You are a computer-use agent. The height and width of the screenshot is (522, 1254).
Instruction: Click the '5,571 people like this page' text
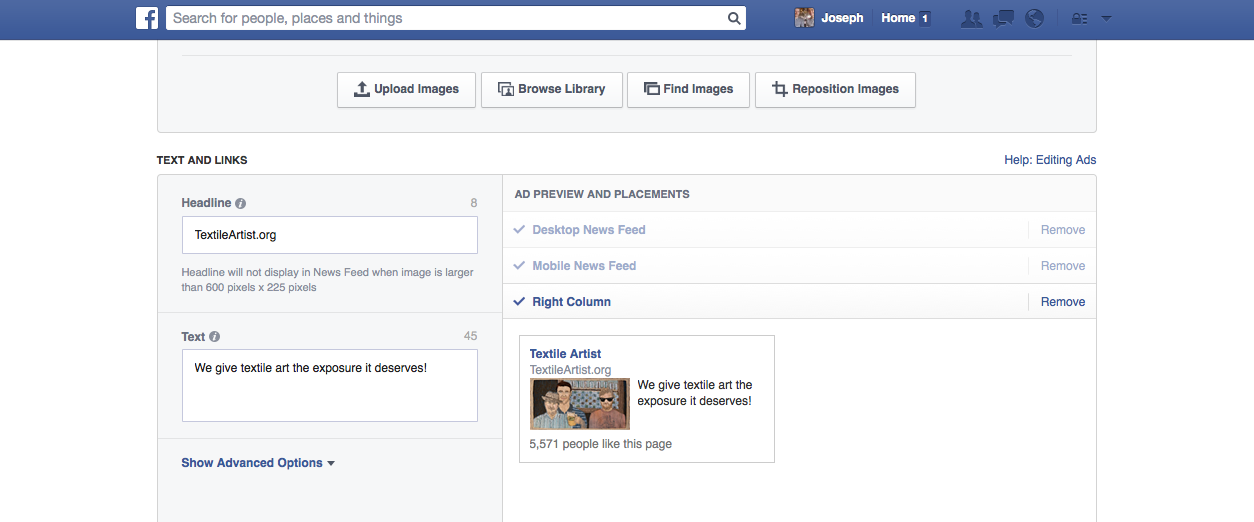pyautogui.click(x=600, y=444)
